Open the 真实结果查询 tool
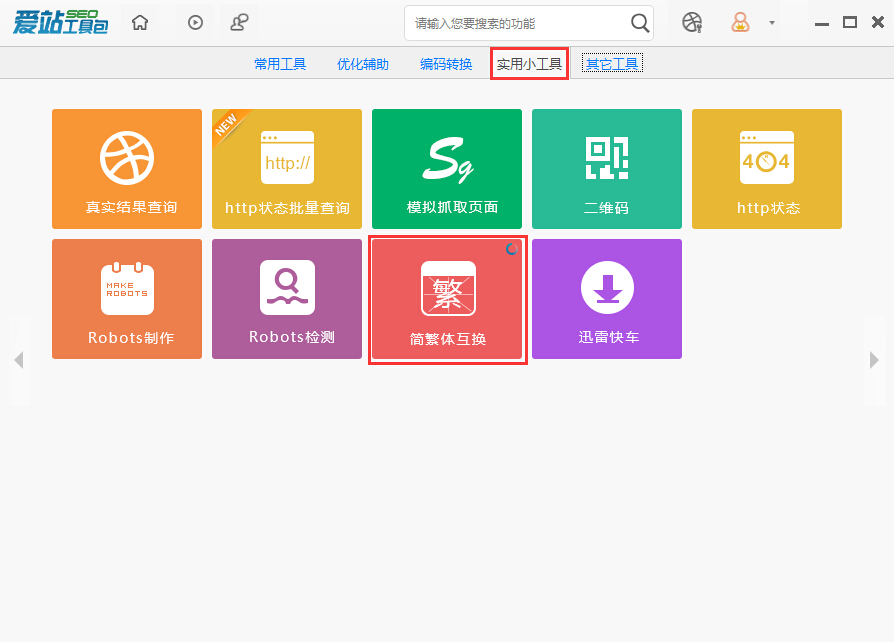The width and height of the screenshot is (894, 642). click(x=127, y=169)
